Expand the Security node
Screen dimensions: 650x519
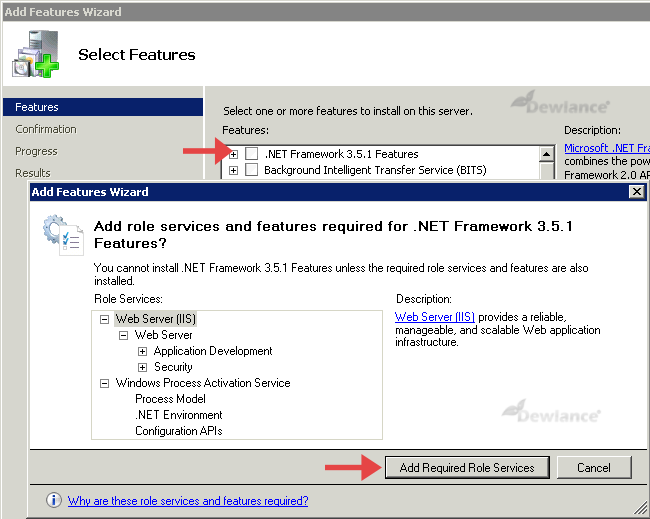click(x=142, y=367)
